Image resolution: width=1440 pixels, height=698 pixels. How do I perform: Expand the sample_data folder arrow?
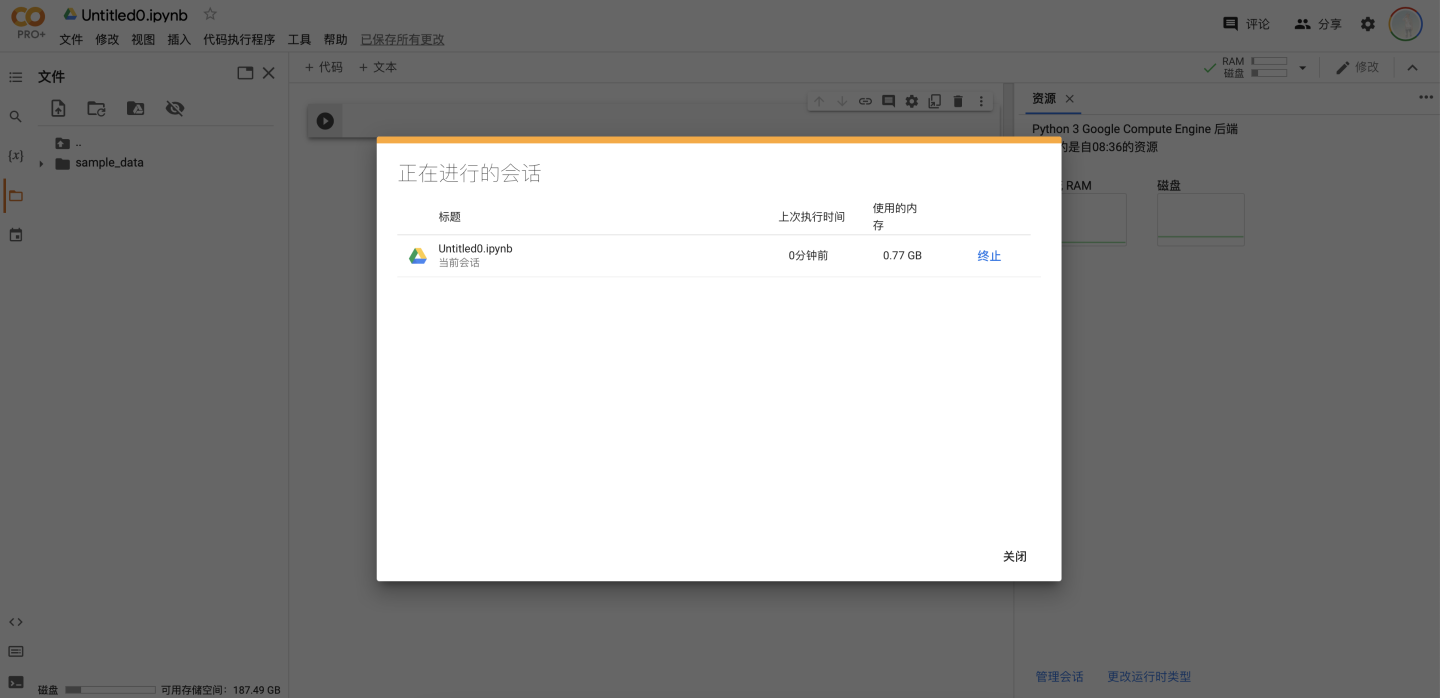click(x=41, y=164)
